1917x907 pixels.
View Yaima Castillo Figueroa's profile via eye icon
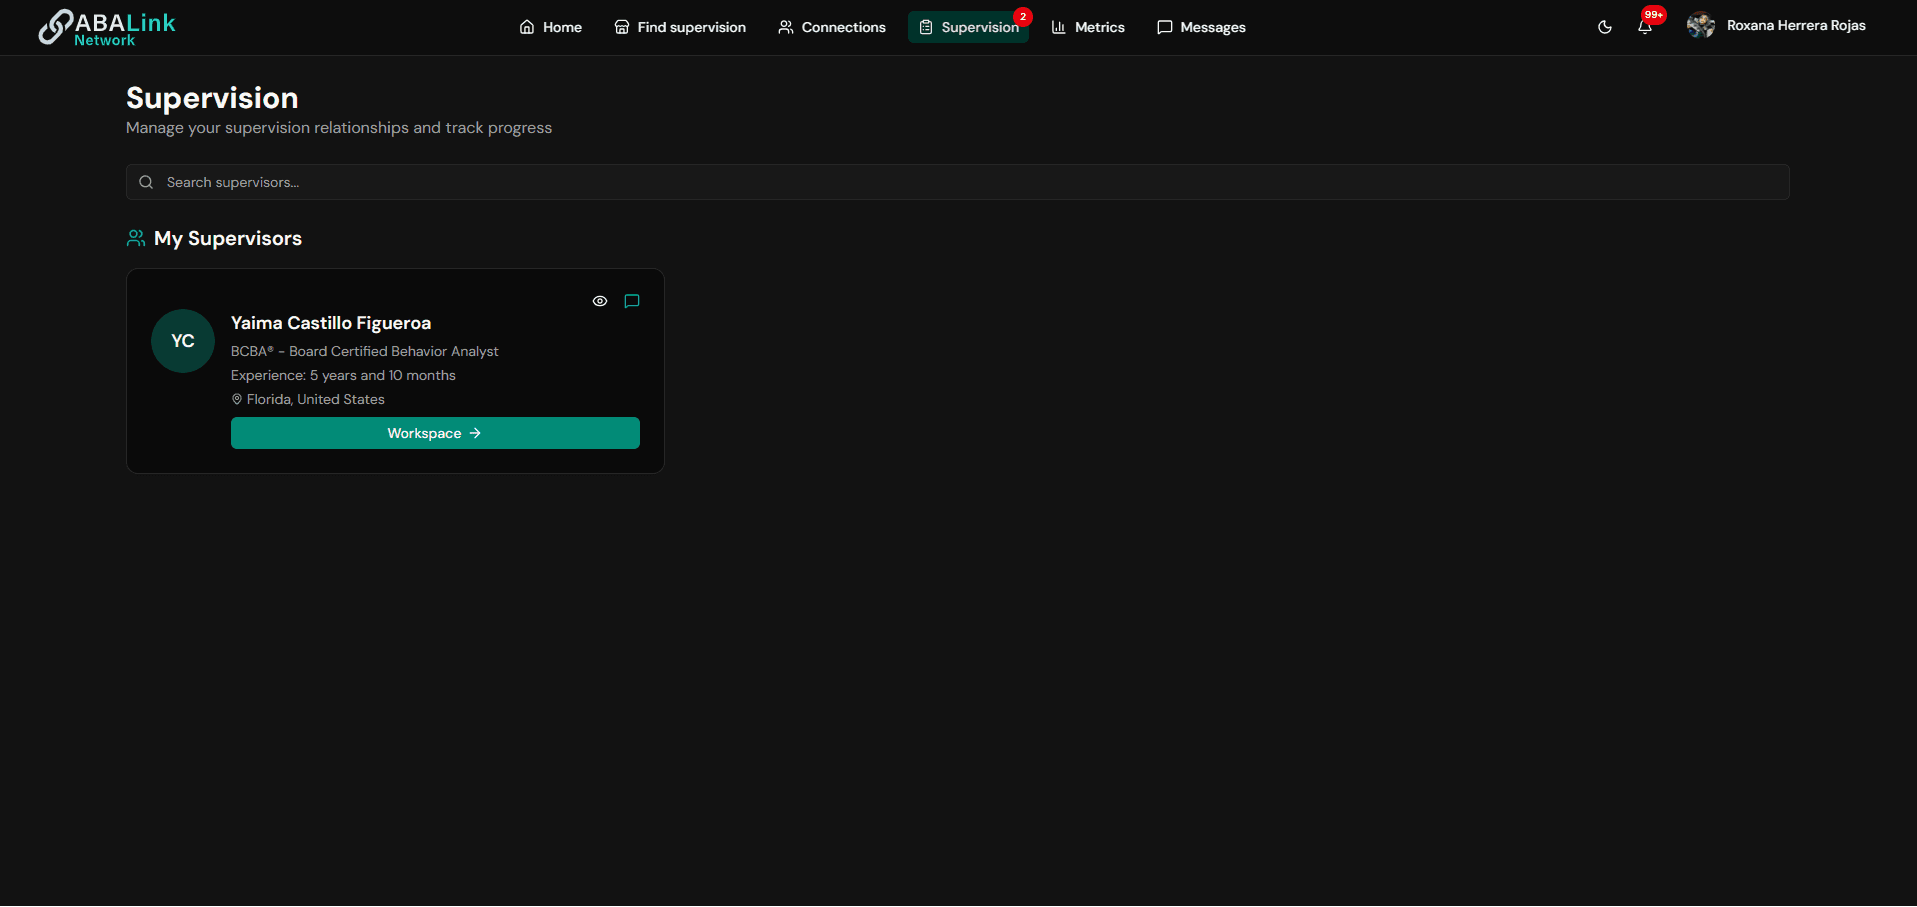pos(600,301)
